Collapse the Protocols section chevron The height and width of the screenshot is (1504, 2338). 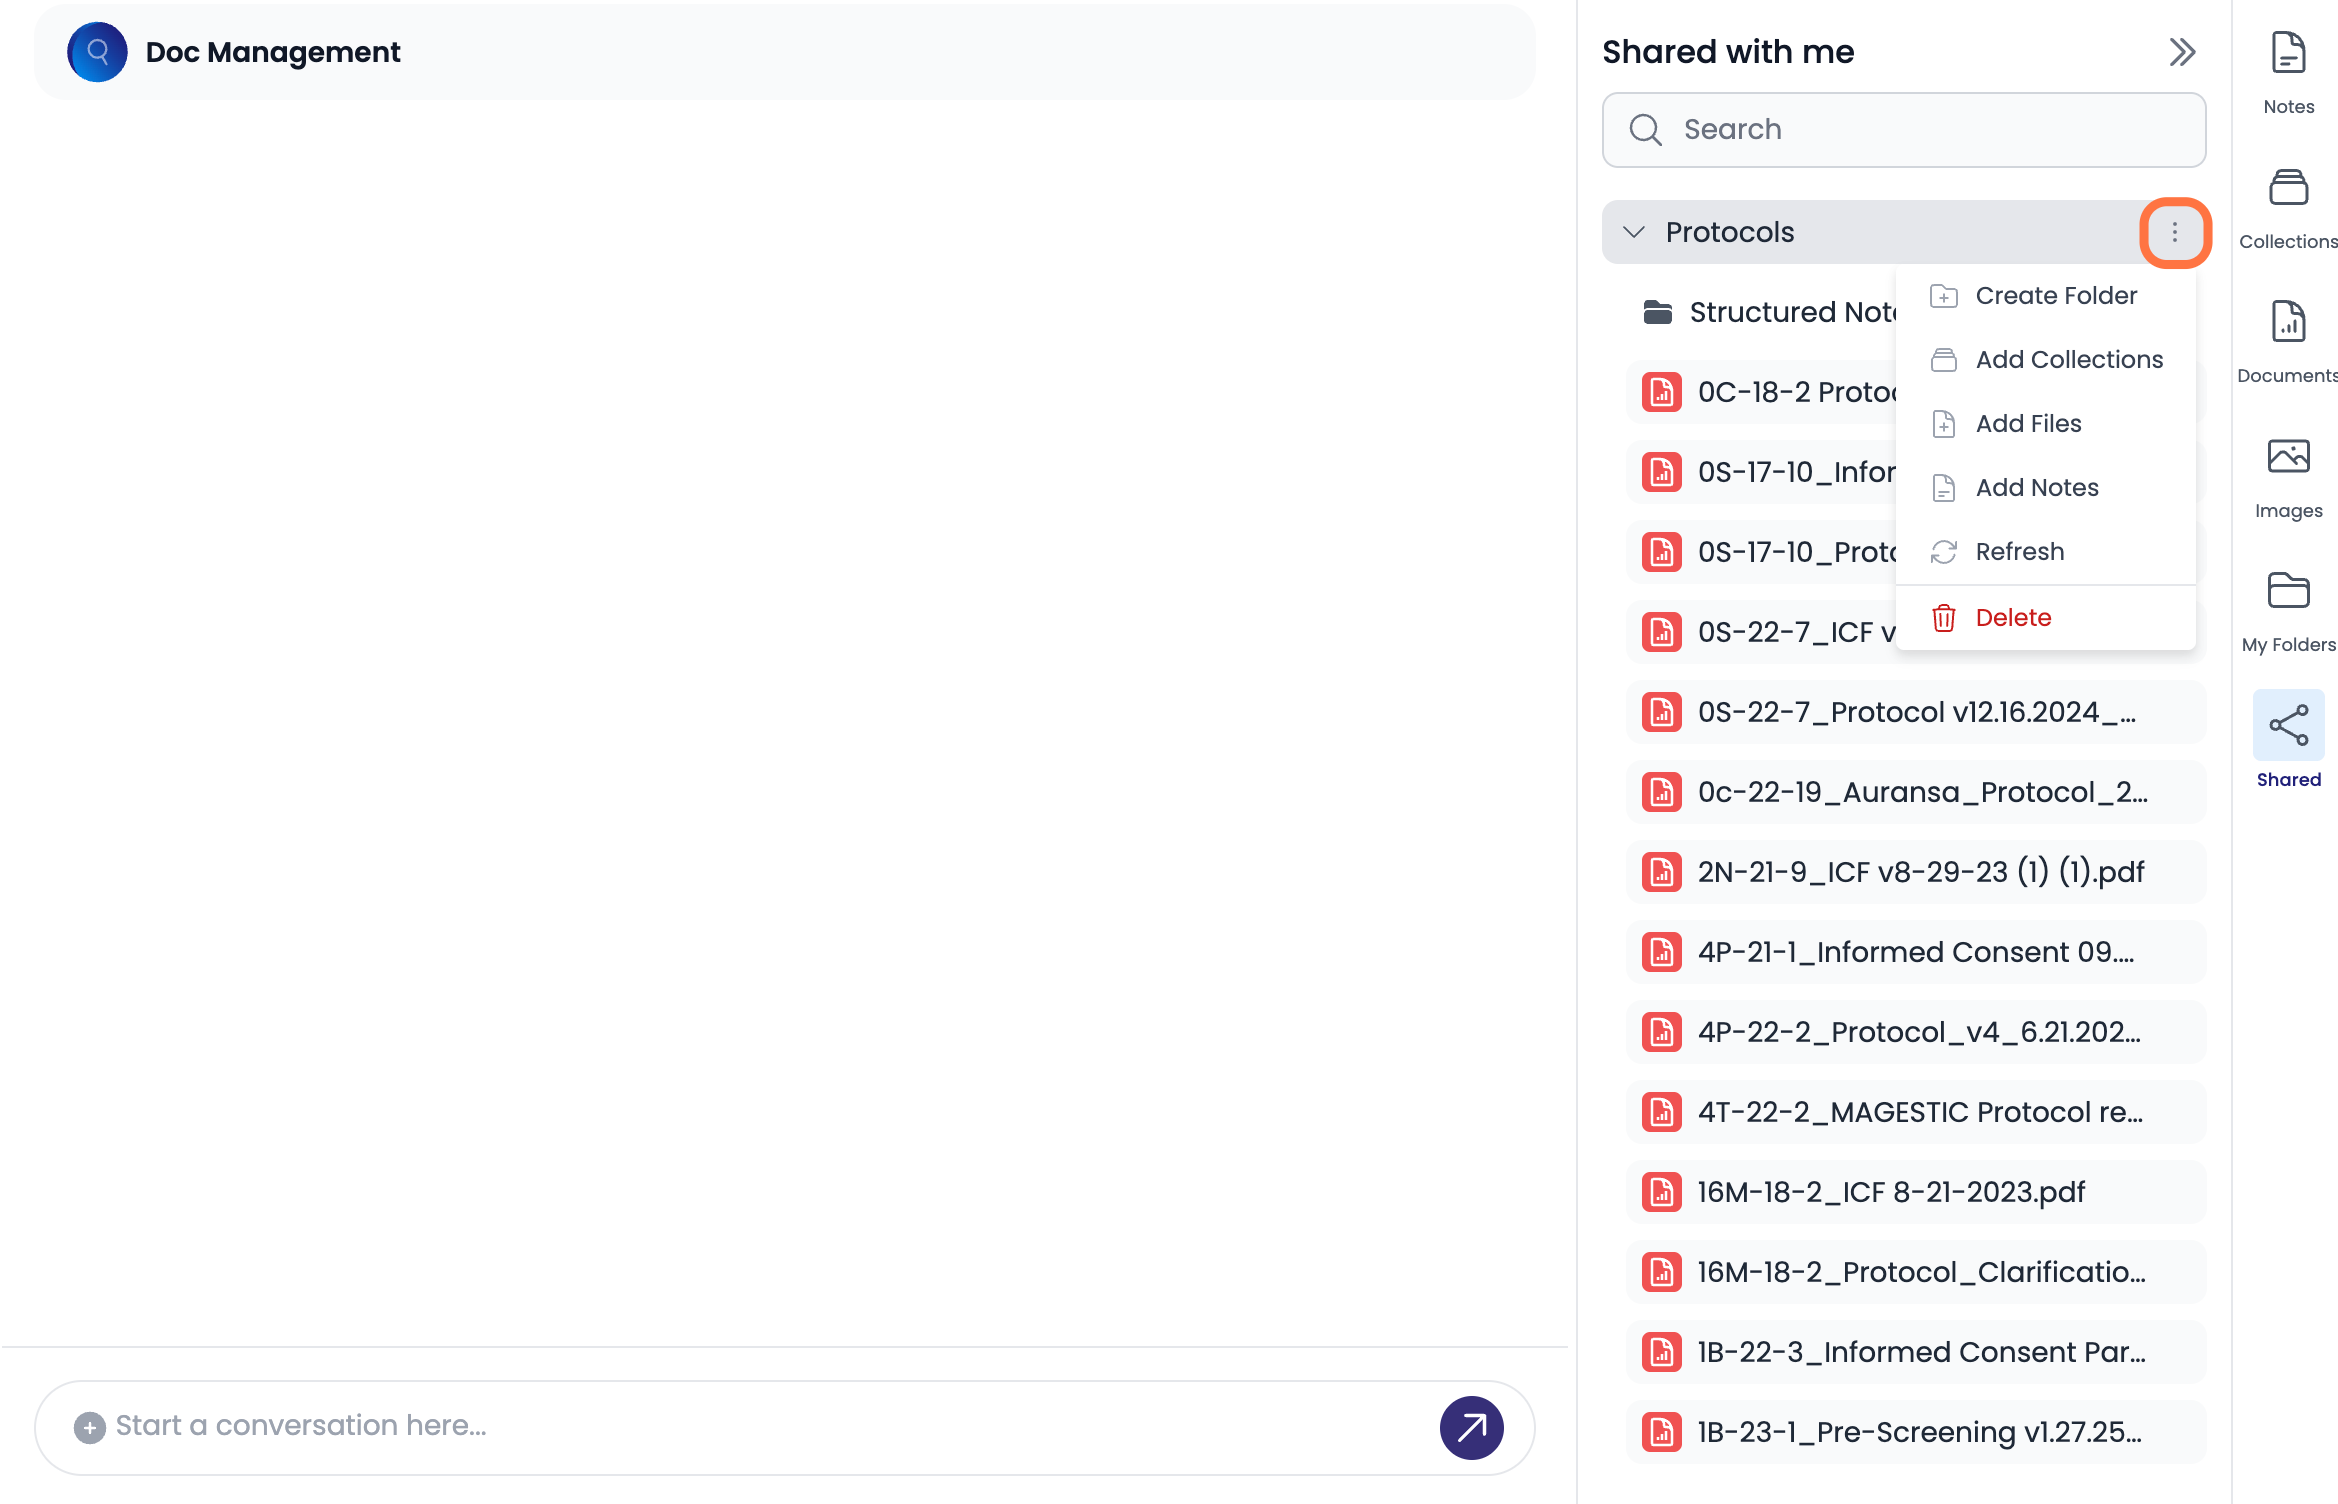point(1634,232)
